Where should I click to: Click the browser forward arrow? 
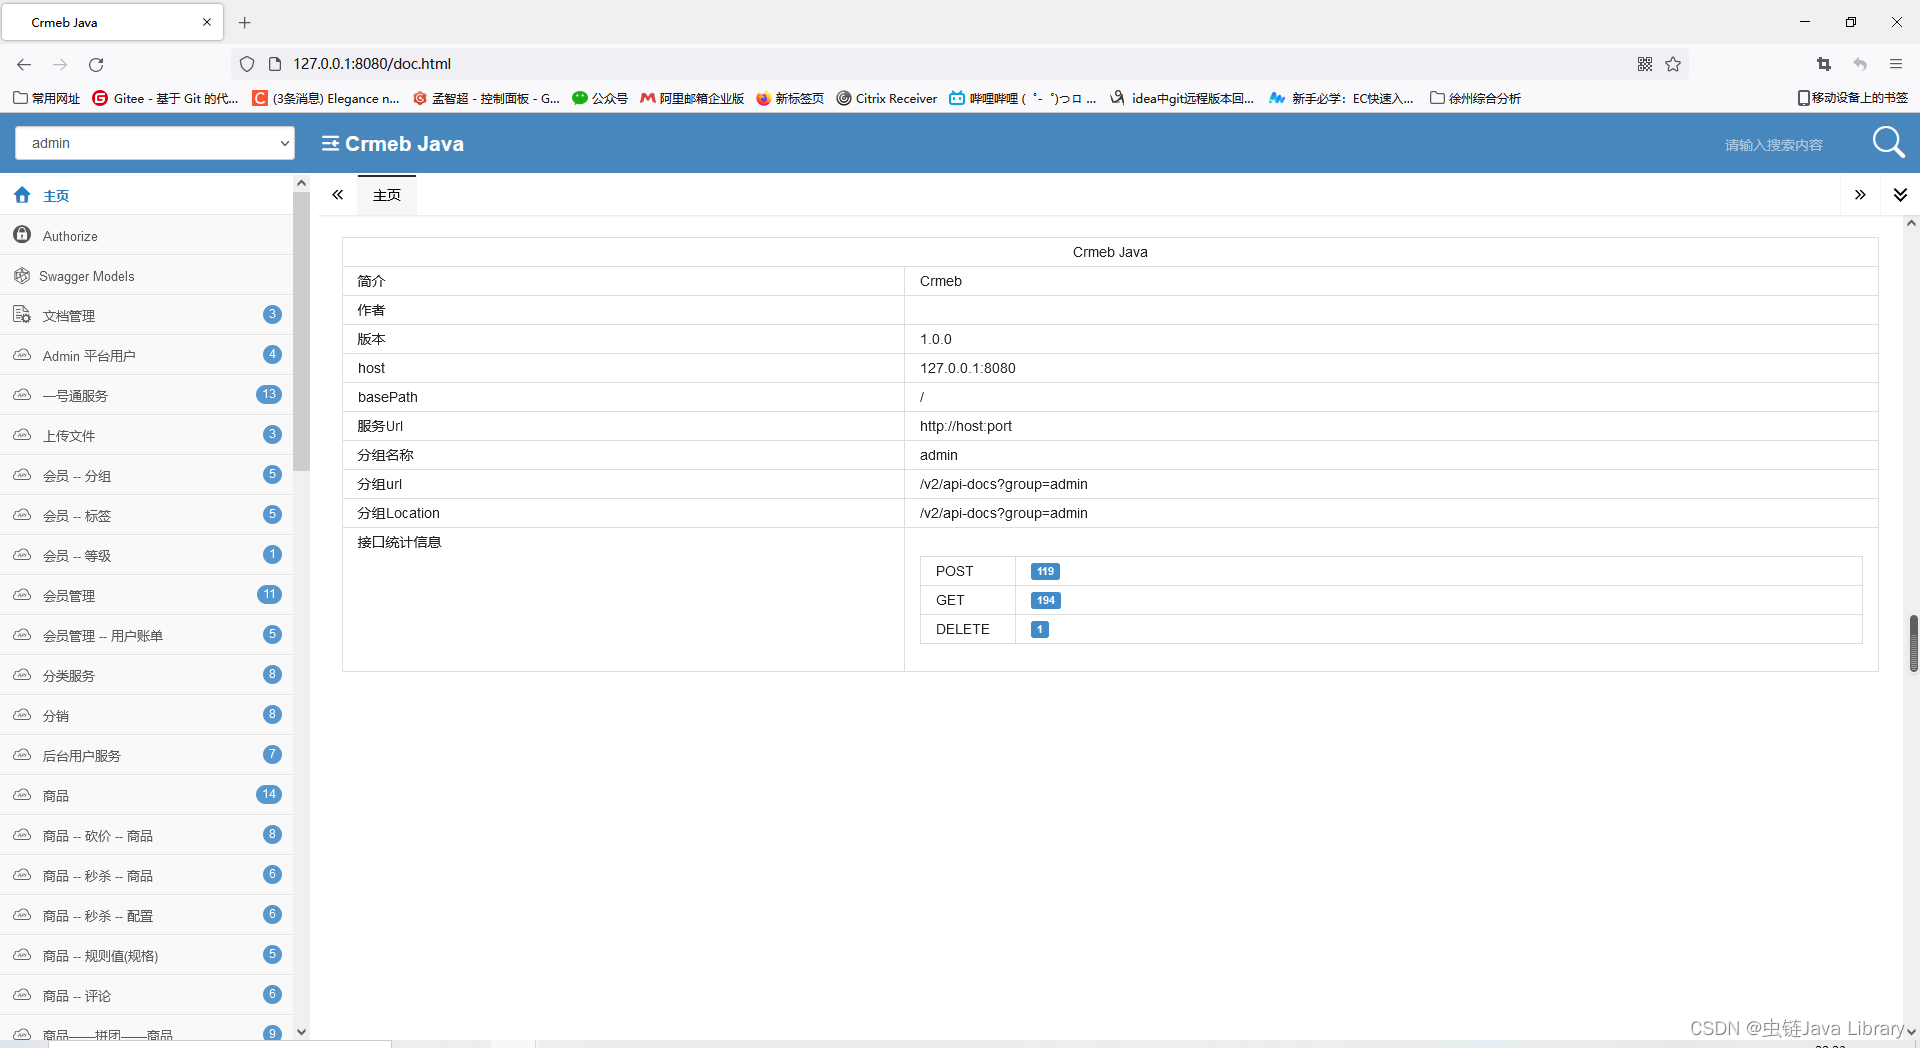pos(60,64)
